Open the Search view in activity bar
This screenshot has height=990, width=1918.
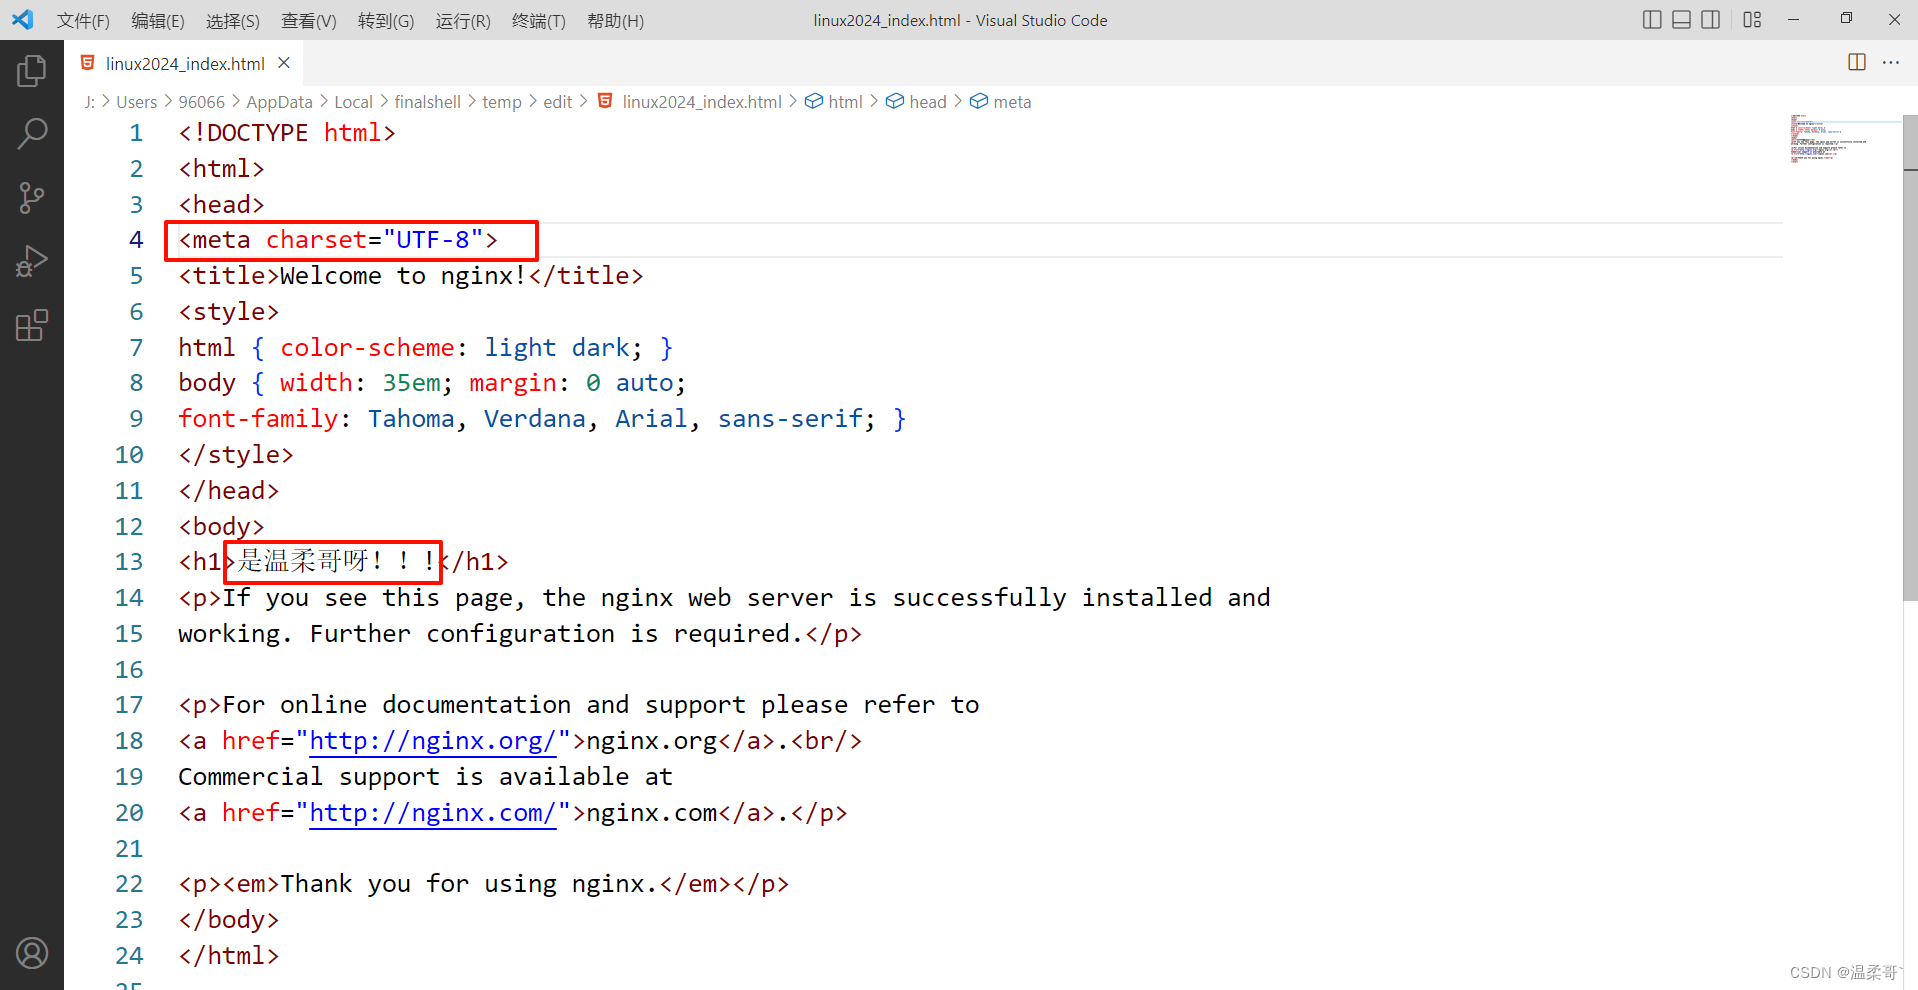32,133
